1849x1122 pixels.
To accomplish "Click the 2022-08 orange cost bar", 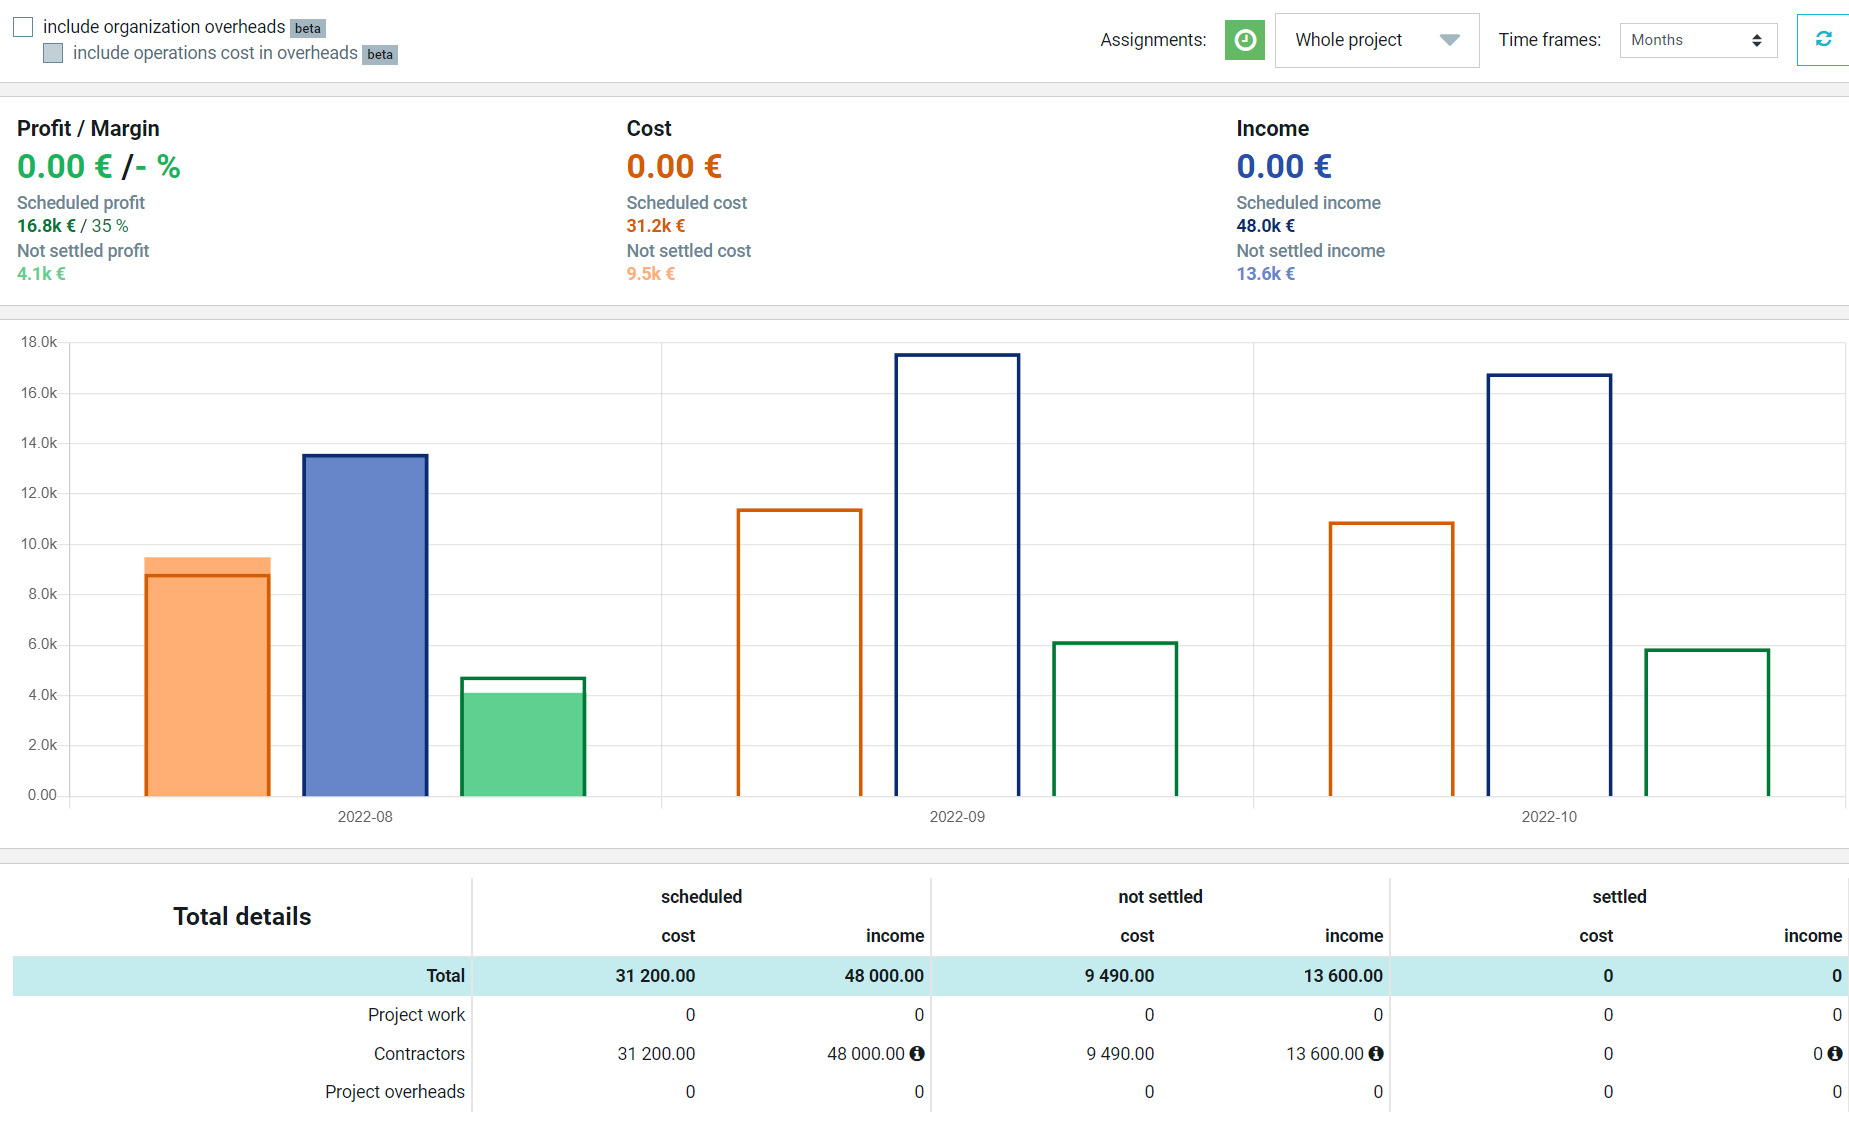I will coord(207,677).
